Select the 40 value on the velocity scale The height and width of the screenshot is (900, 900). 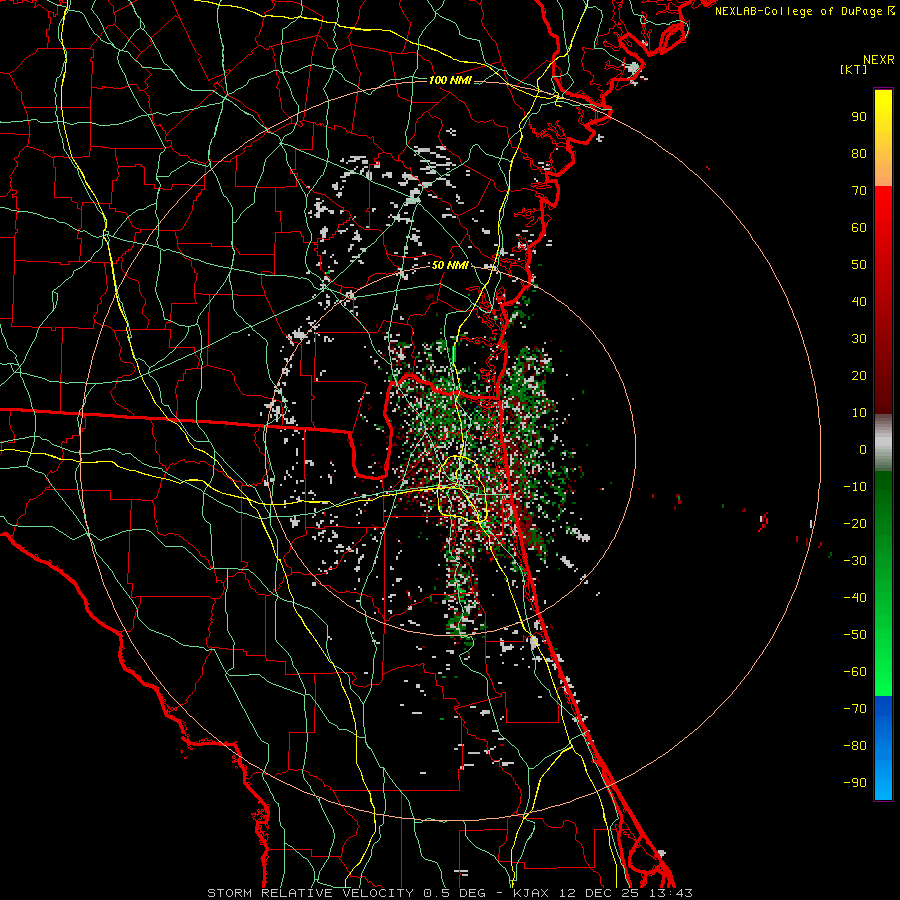tap(859, 301)
